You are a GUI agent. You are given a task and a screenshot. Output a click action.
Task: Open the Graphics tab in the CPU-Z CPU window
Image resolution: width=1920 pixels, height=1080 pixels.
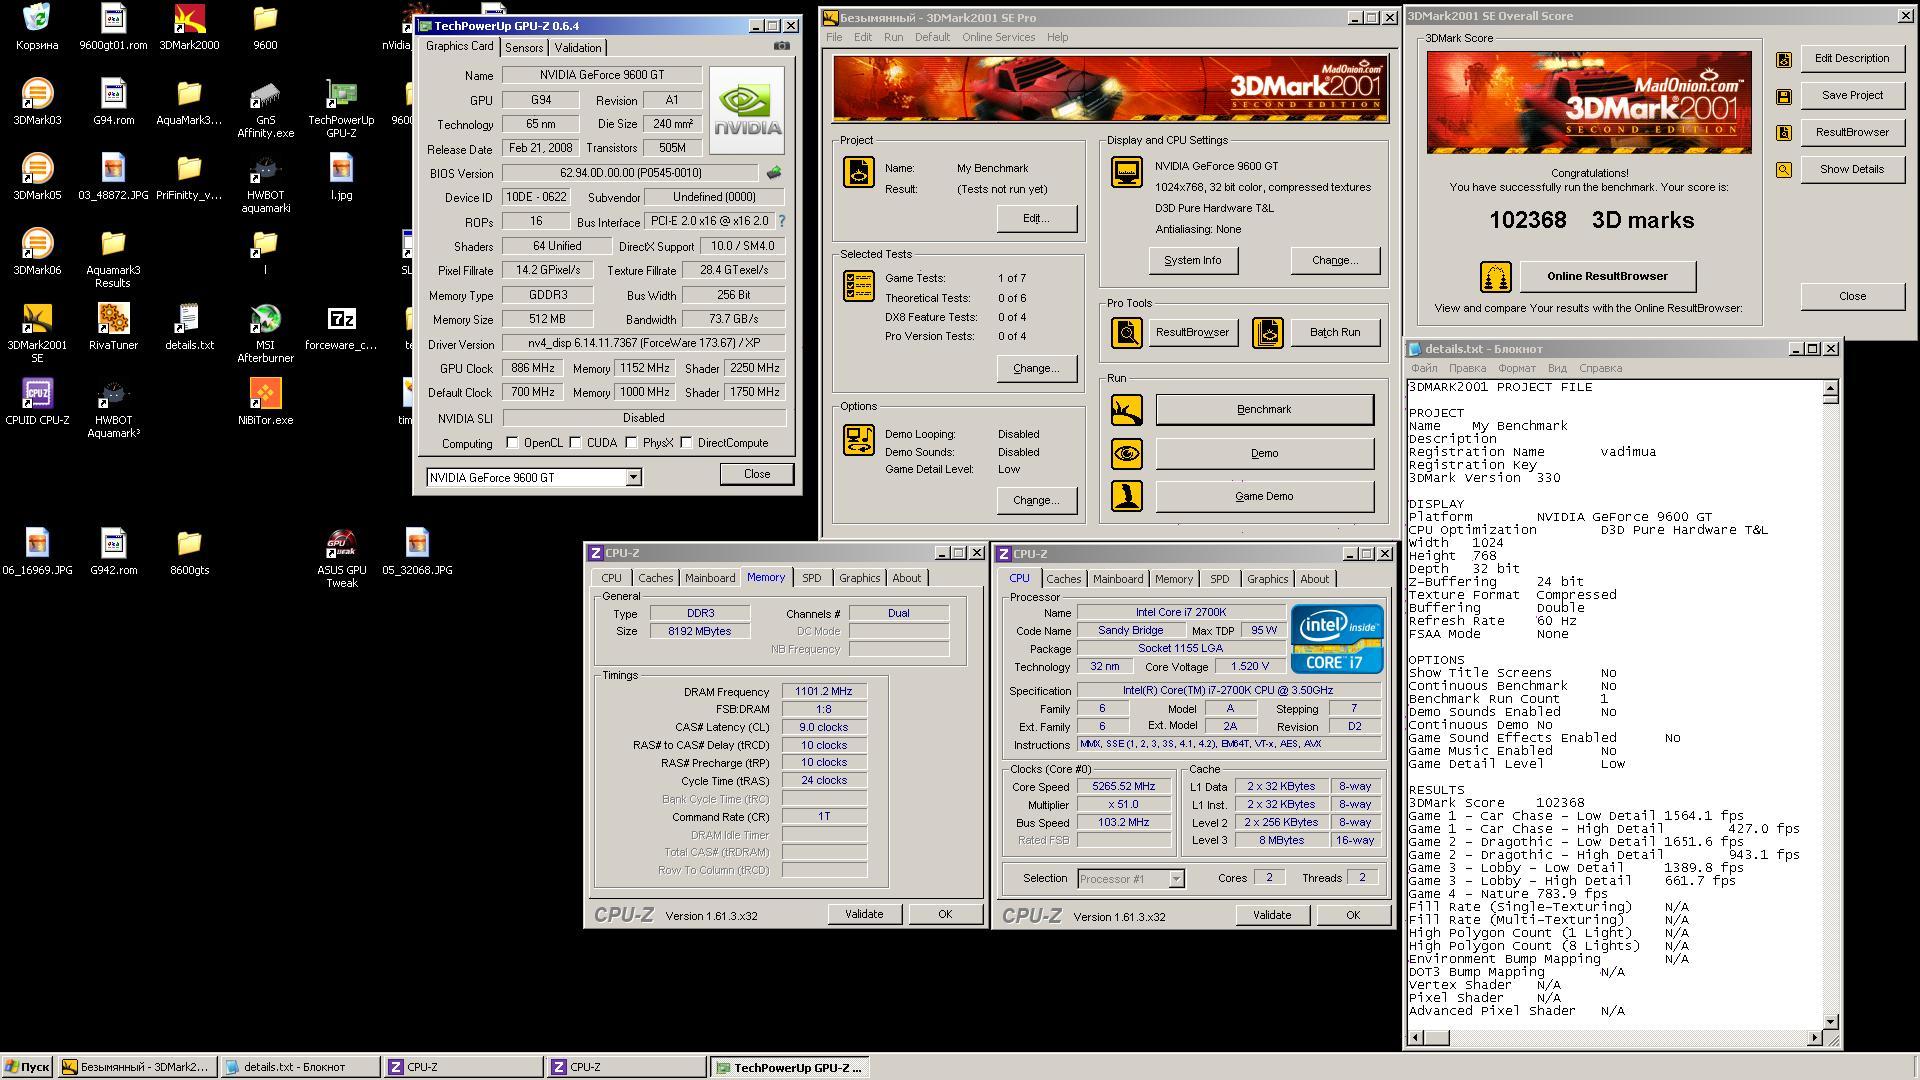pyautogui.click(x=1267, y=579)
